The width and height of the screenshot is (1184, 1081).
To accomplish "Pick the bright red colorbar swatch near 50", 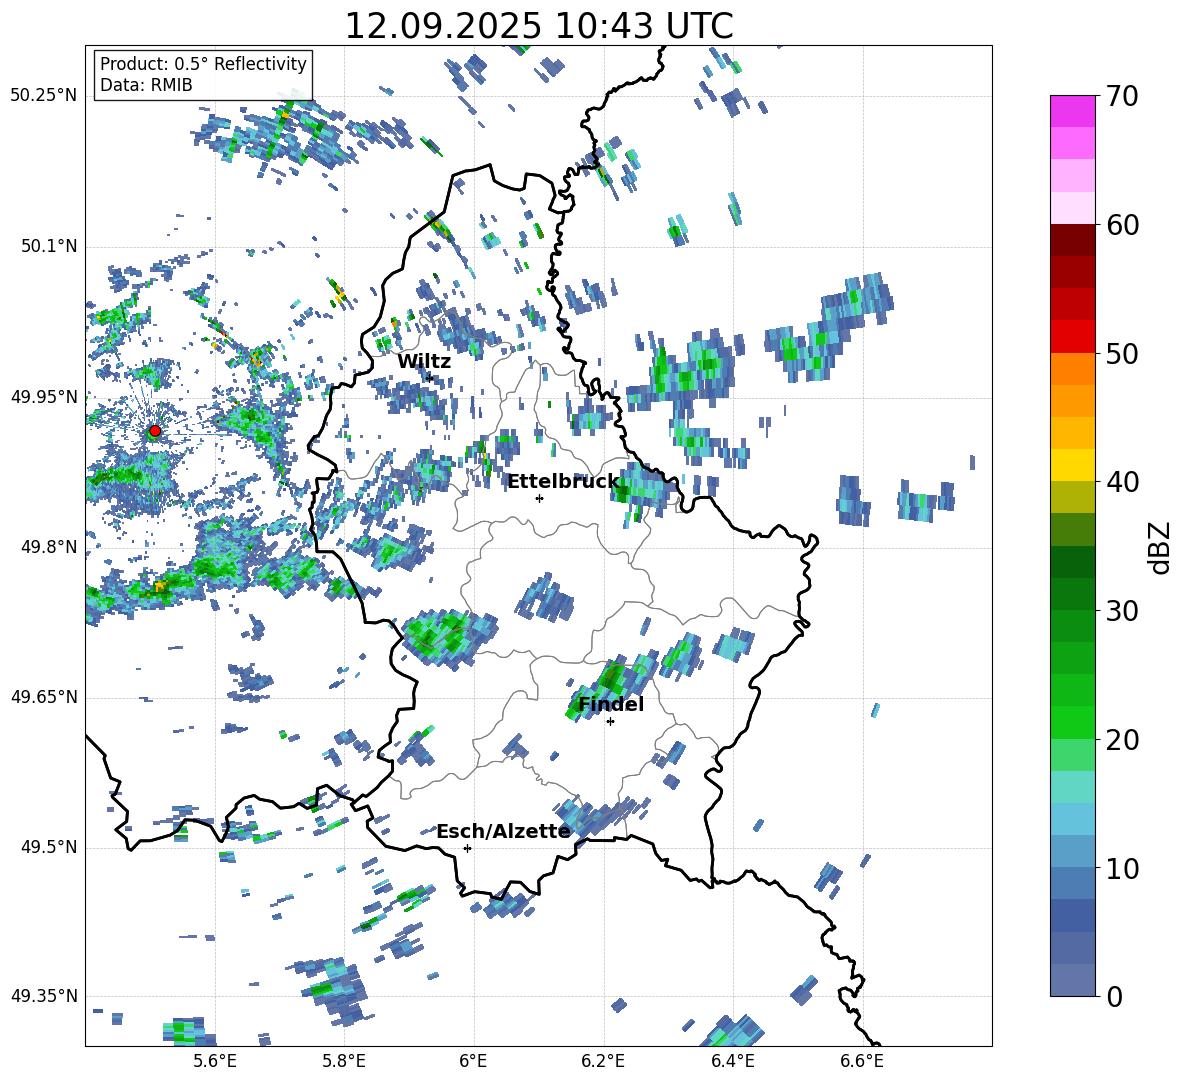I will click(x=1072, y=335).
